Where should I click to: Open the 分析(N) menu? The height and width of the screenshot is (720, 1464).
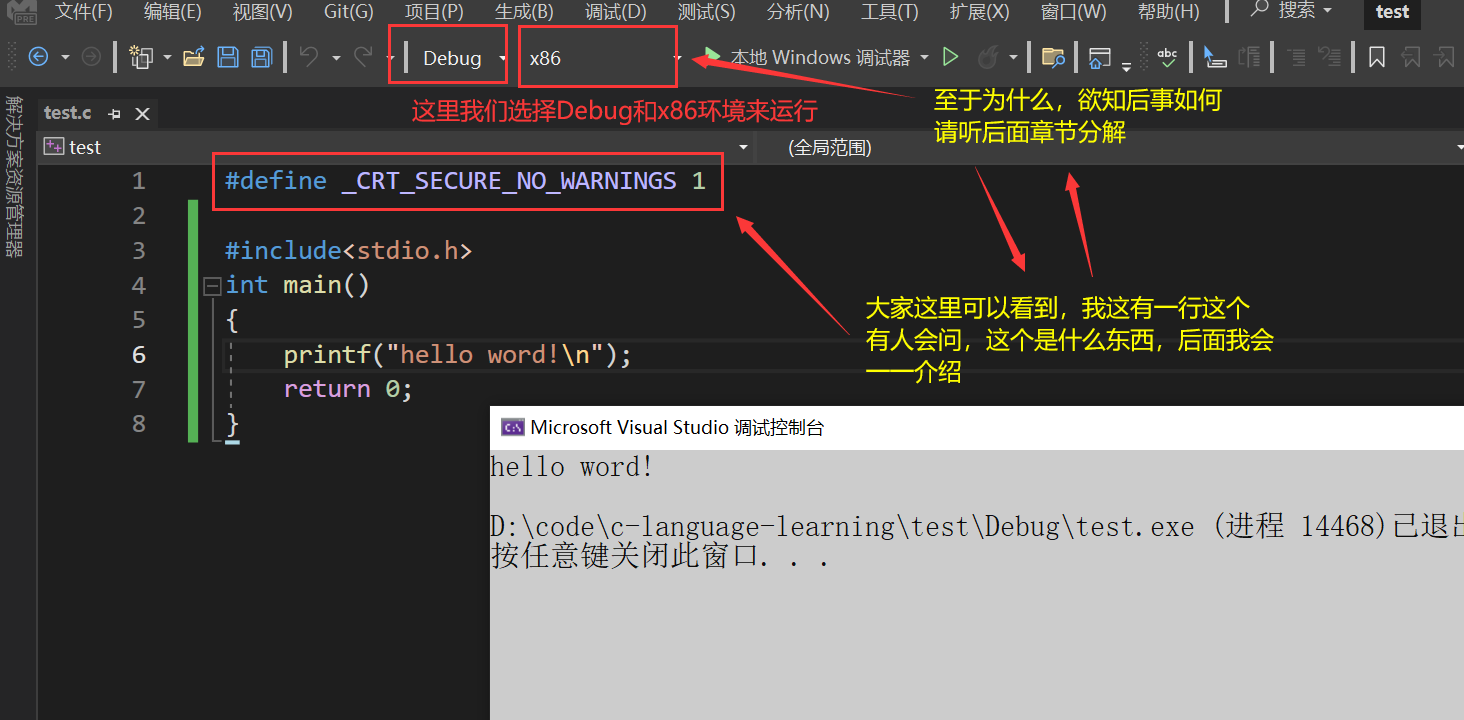798,12
